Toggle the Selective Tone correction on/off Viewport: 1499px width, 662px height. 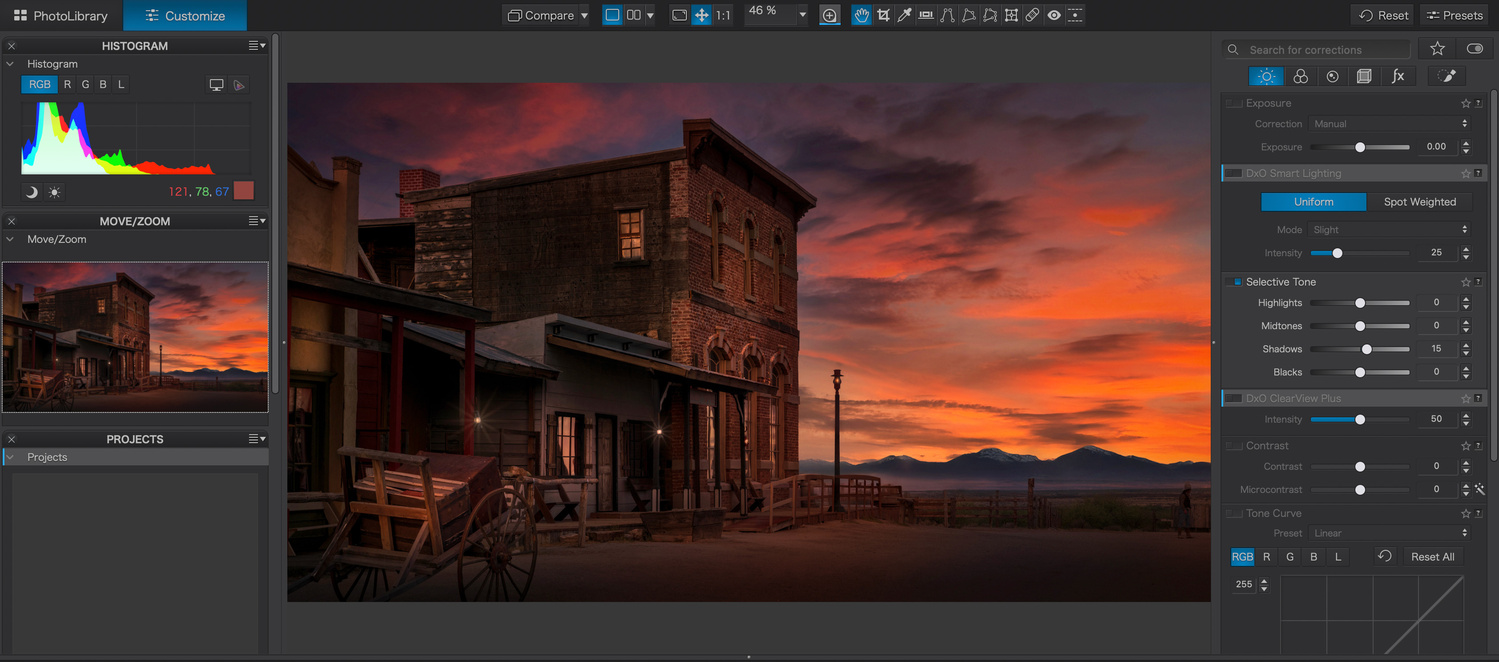coord(1236,282)
